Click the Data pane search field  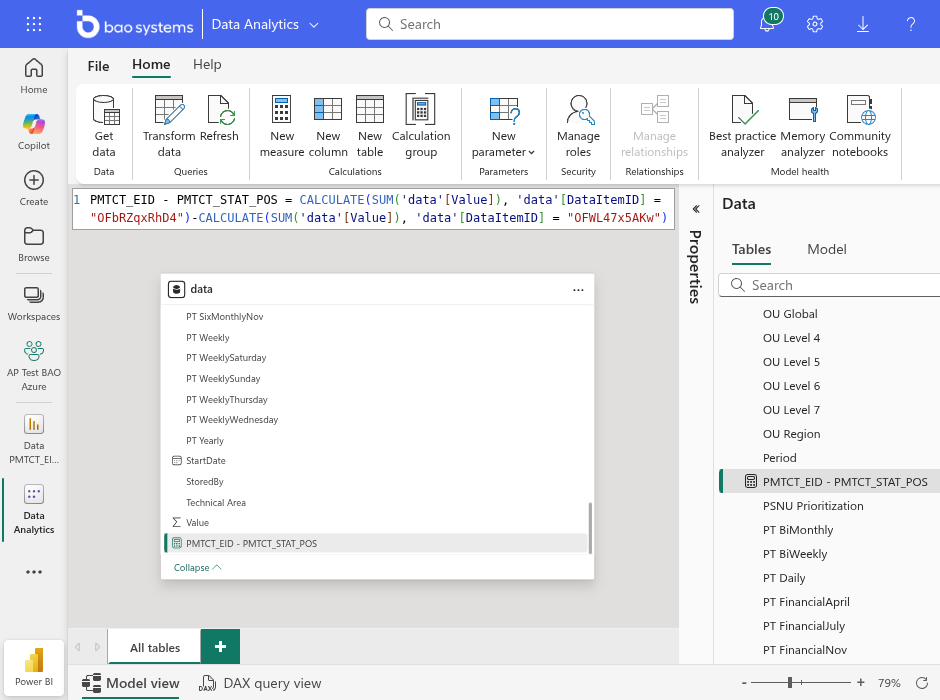pyautogui.click(x=830, y=285)
